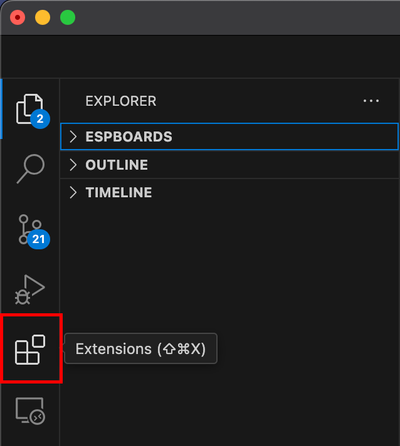The height and width of the screenshot is (446, 400).
Task: Click the EXPLORER panel title
Action: tap(121, 101)
